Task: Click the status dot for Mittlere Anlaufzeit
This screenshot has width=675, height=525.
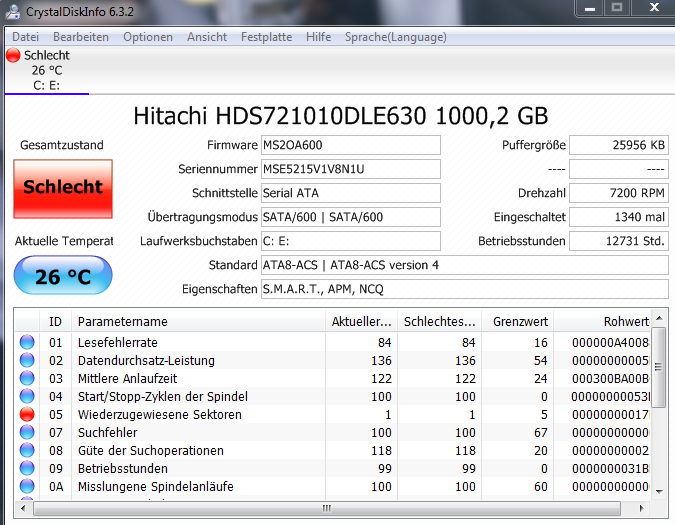Action: 27,378
